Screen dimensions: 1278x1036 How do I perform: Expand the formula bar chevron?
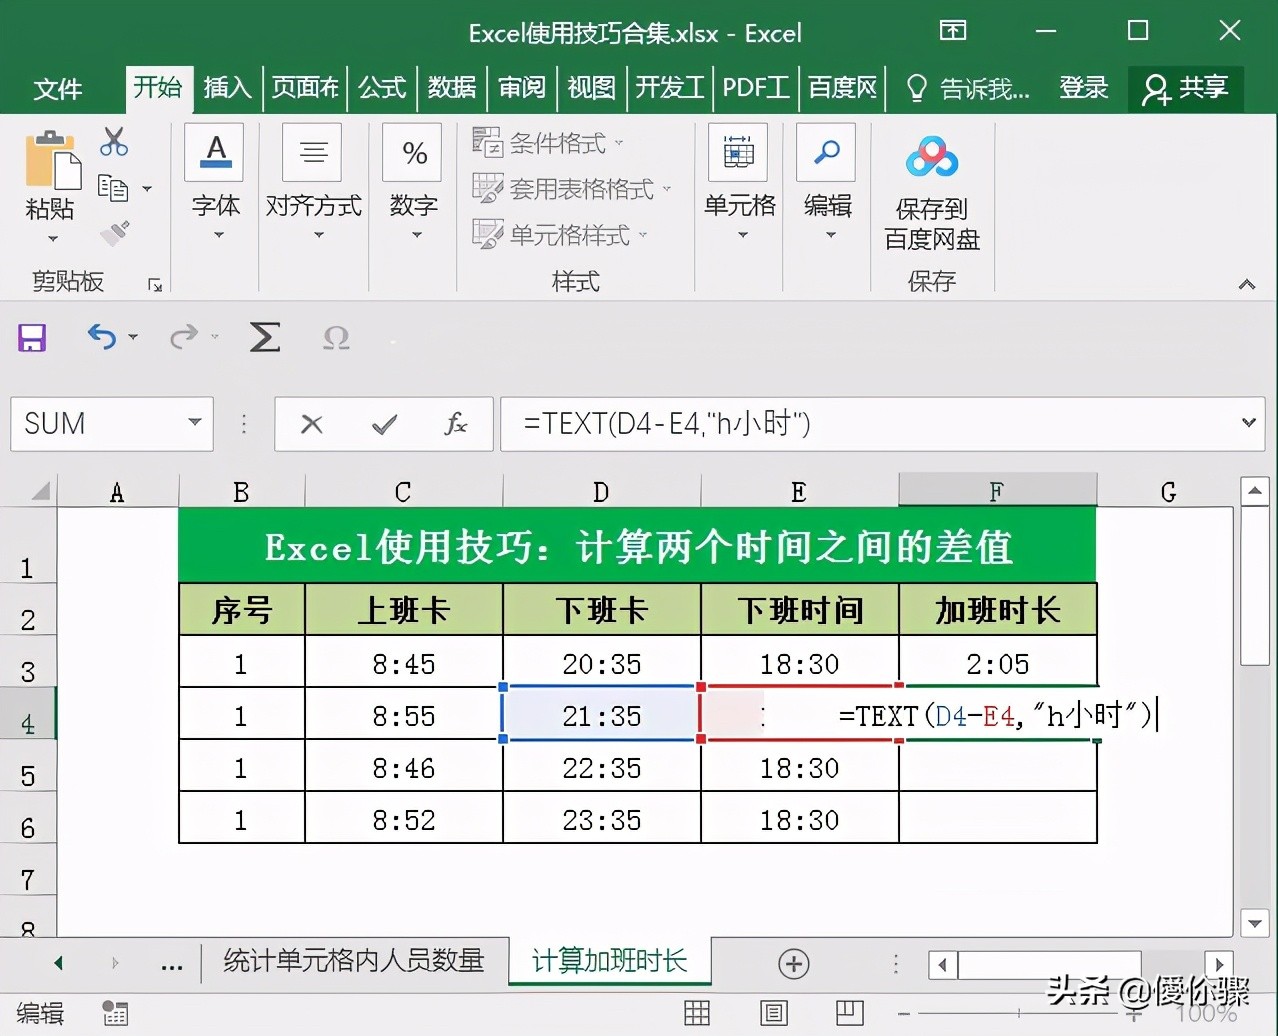click(1248, 423)
